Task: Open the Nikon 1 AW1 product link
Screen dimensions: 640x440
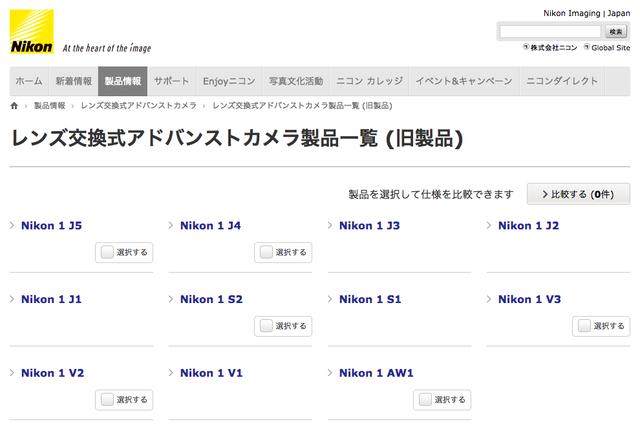Action: click(376, 373)
